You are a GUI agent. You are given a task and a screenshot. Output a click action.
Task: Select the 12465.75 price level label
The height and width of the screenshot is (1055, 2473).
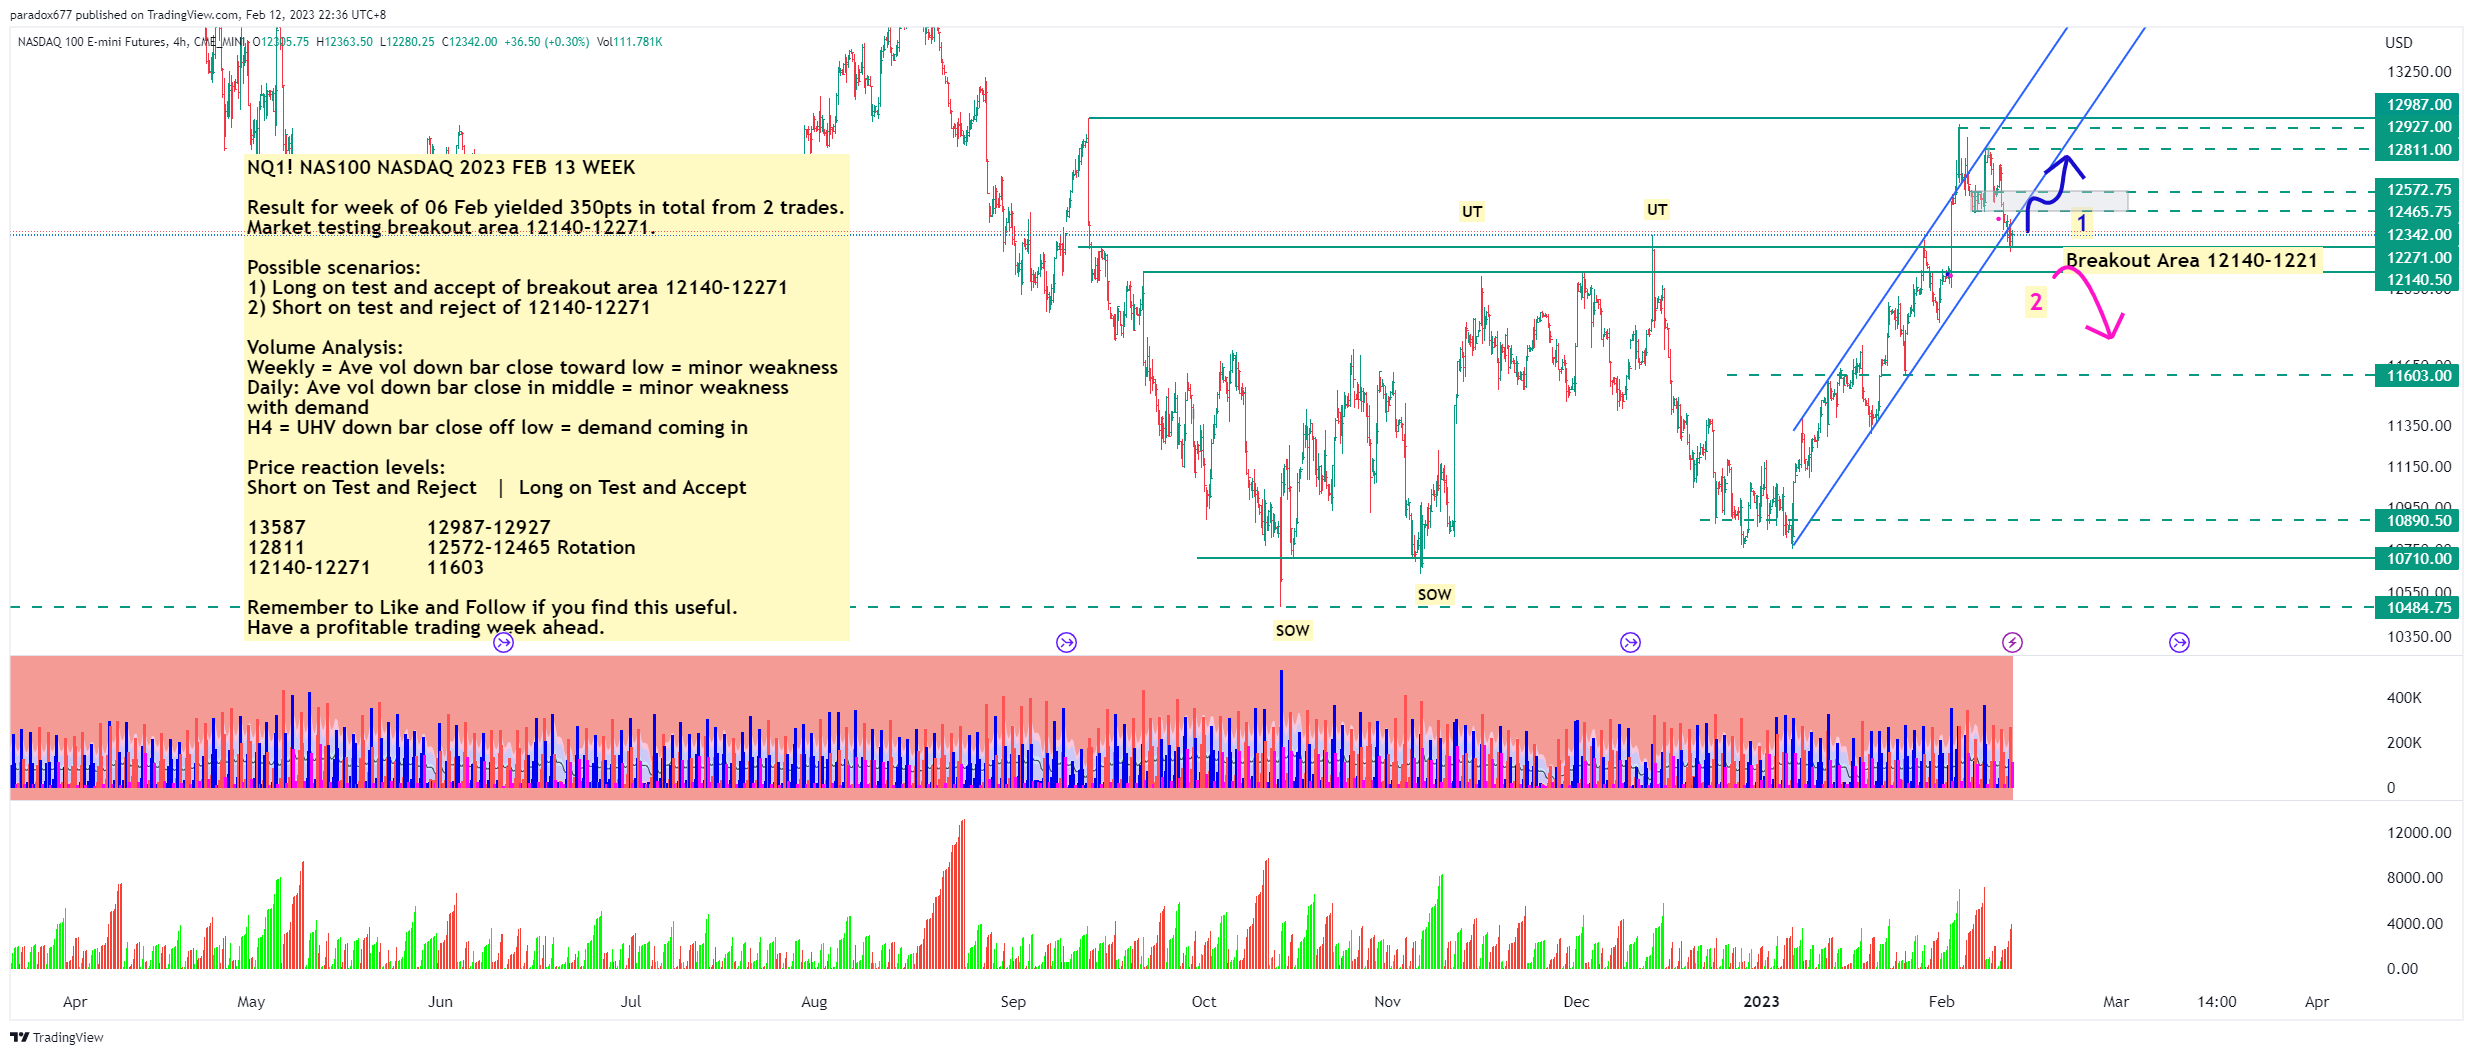pyautogui.click(x=2417, y=212)
